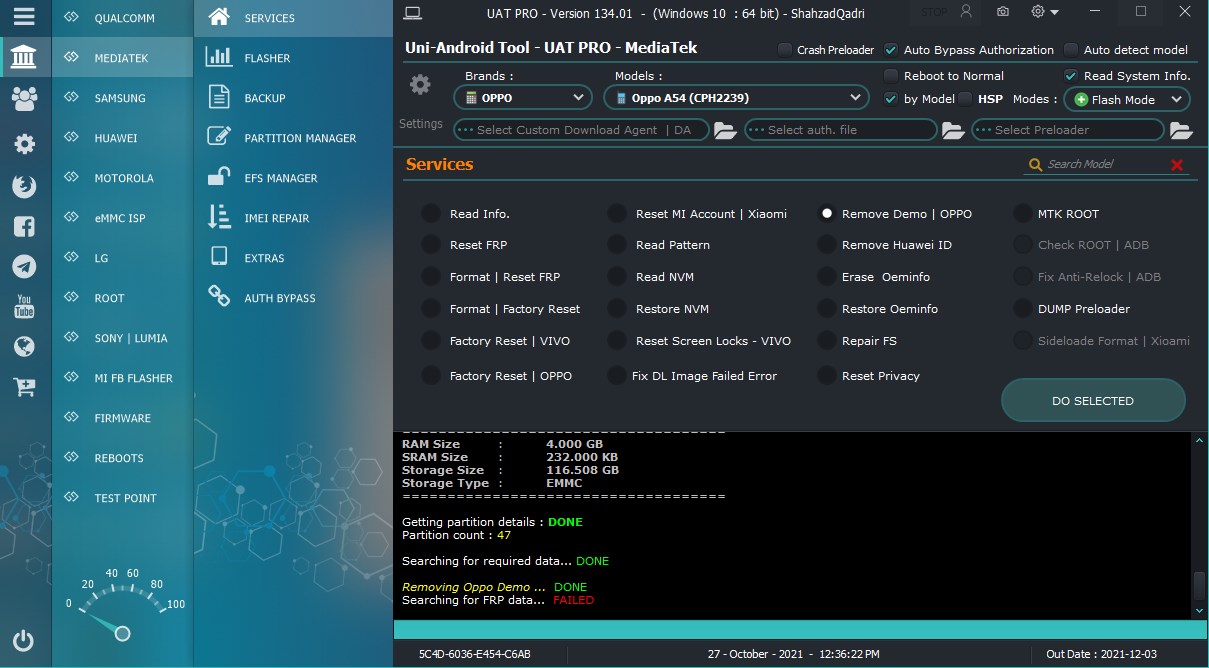Open EFS Manager menu item
The height and width of the screenshot is (668, 1209).
click(293, 178)
